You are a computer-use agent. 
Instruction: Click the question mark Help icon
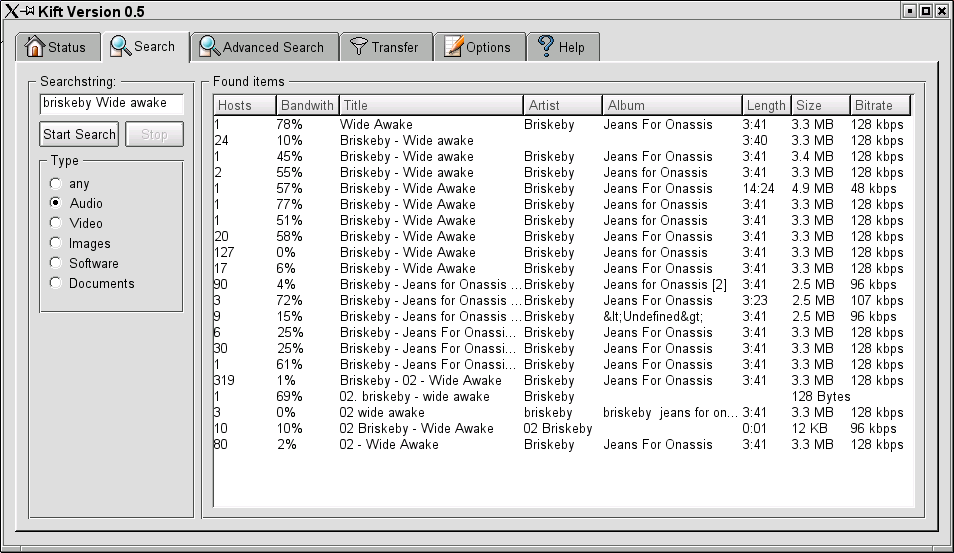(x=546, y=47)
